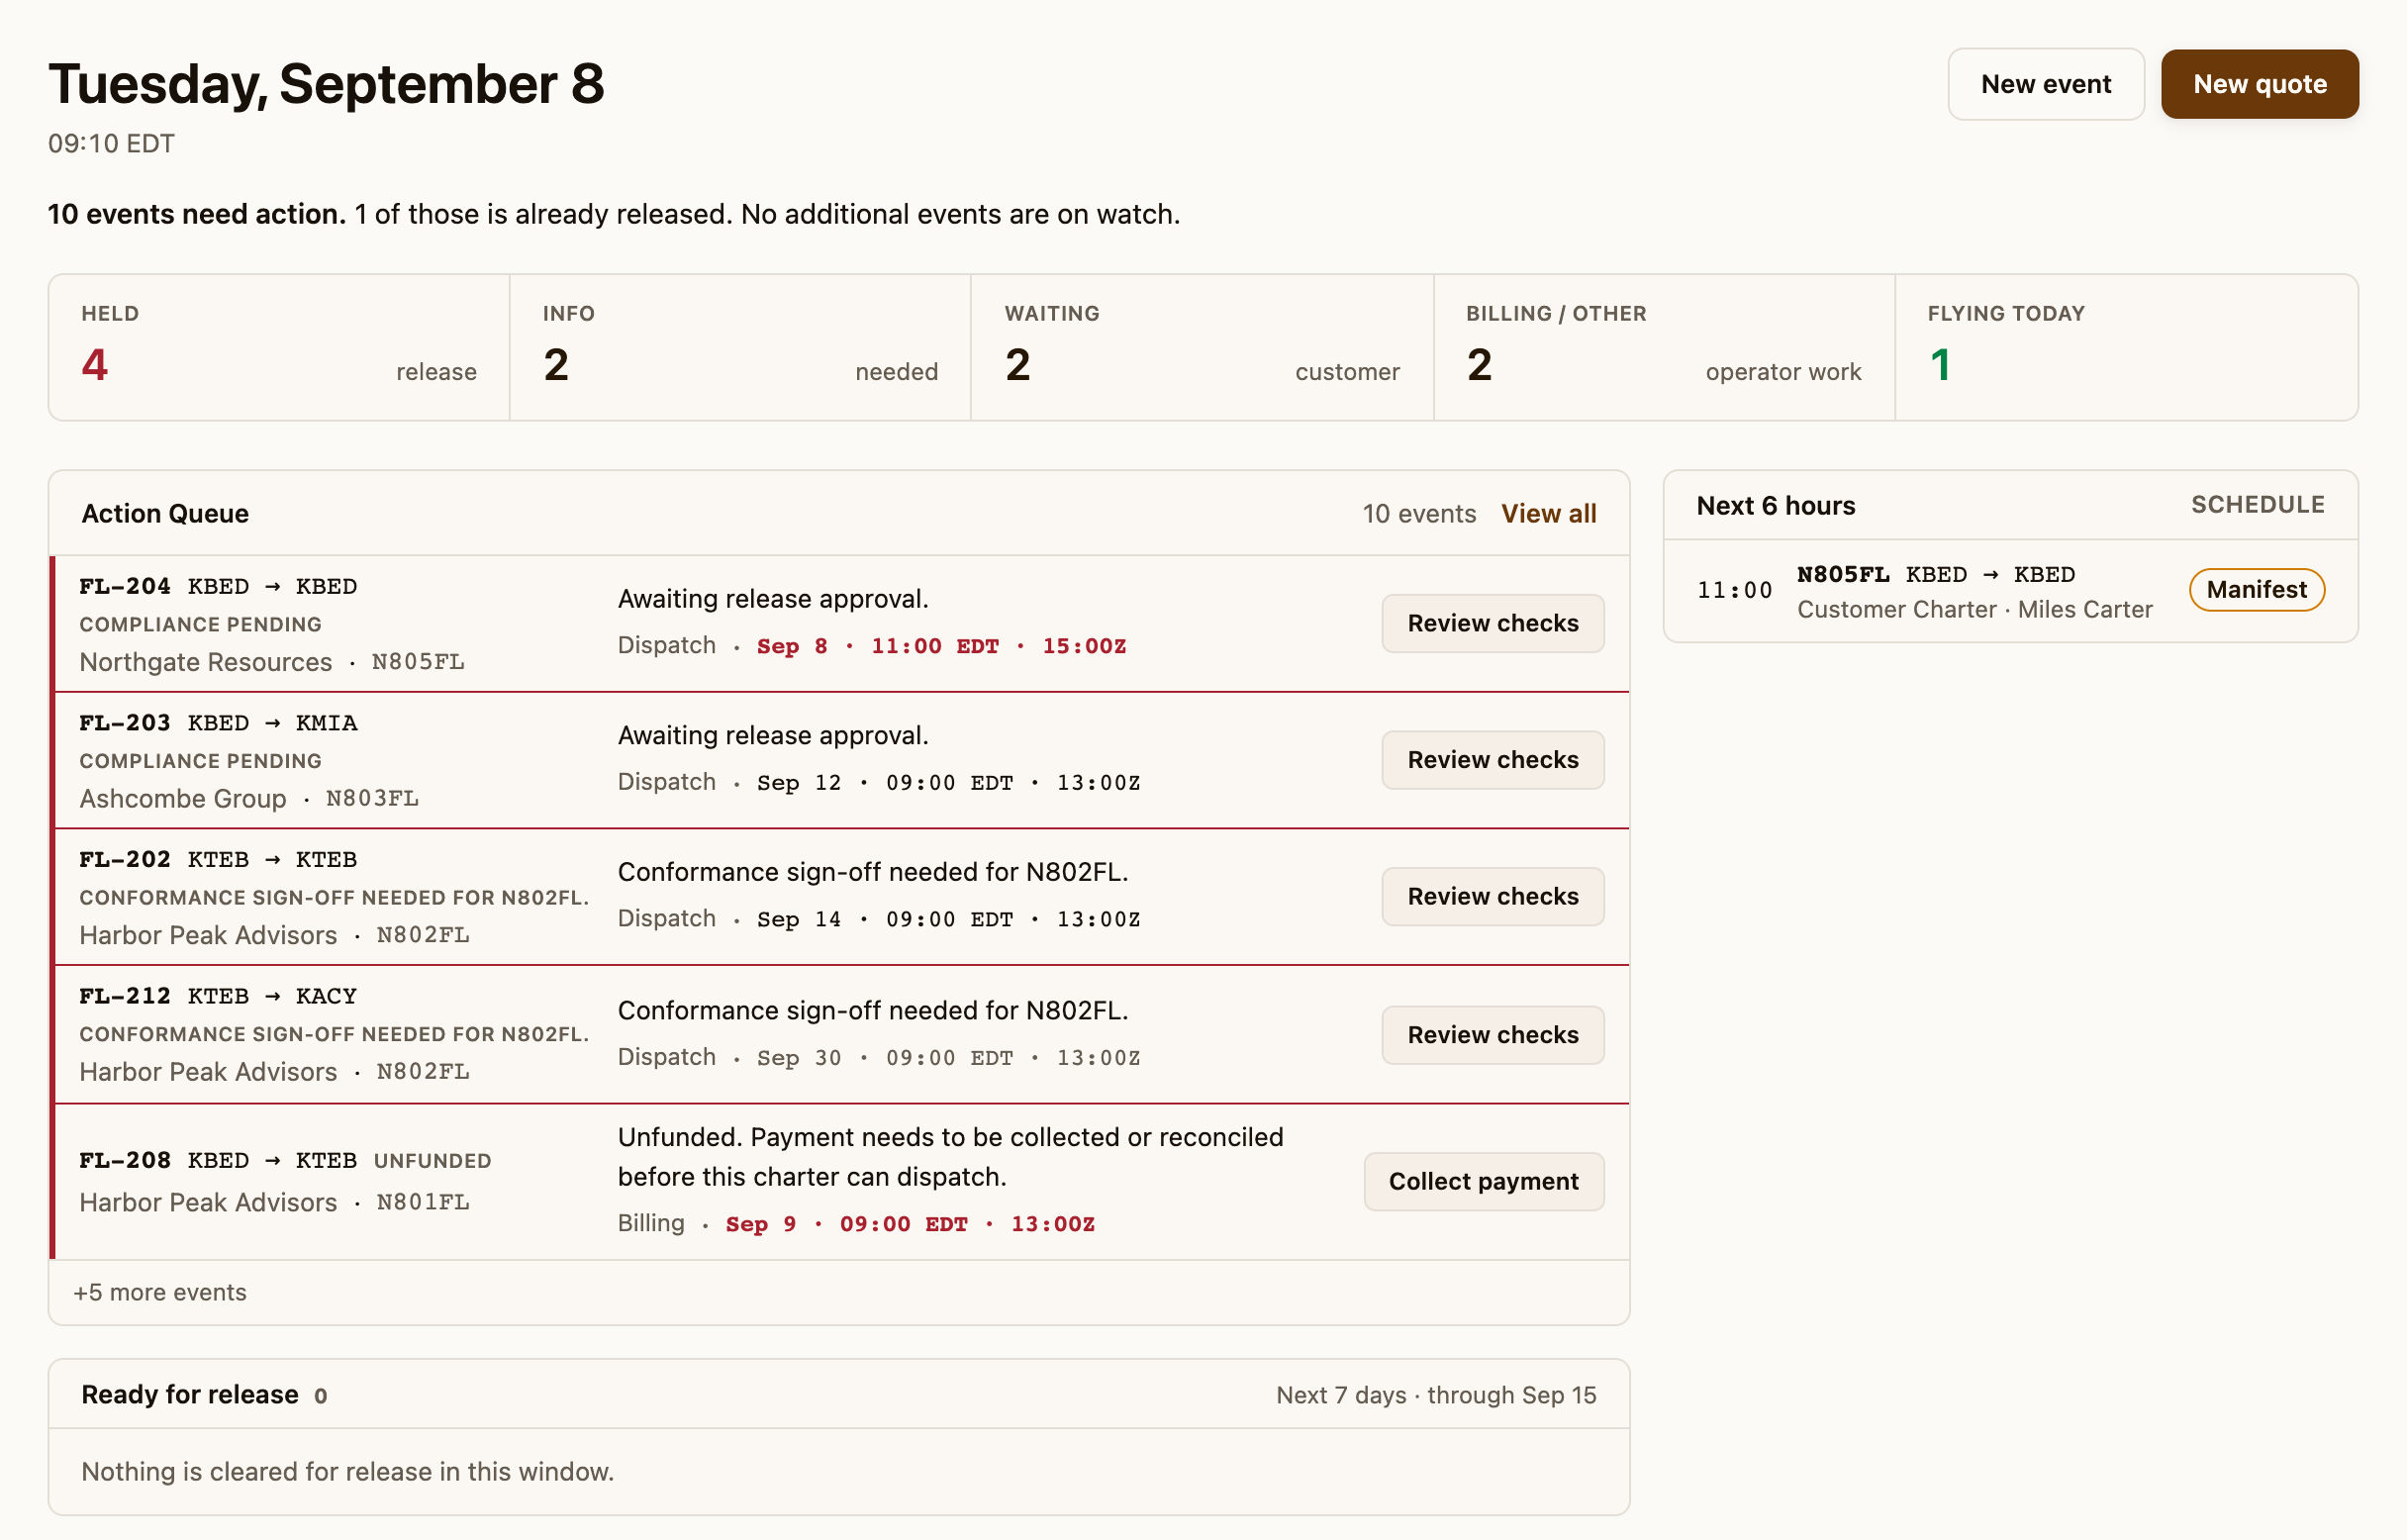This screenshot has width=2407, height=1540.
Task: Open View all in Action Queue
Action: pyautogui.click(x=1548, y=513)
